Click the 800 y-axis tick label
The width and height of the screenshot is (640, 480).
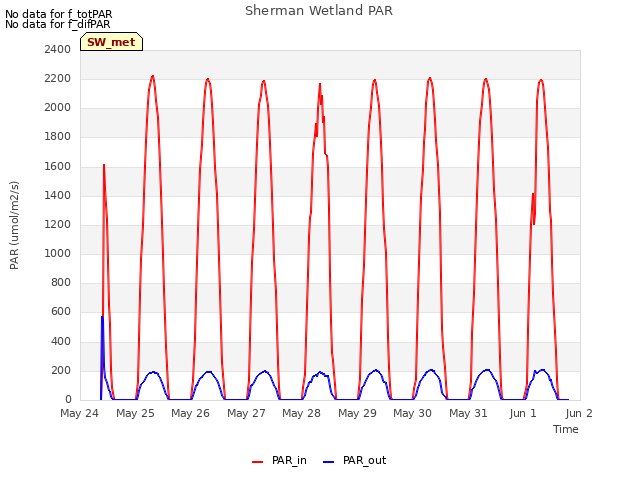61,282
